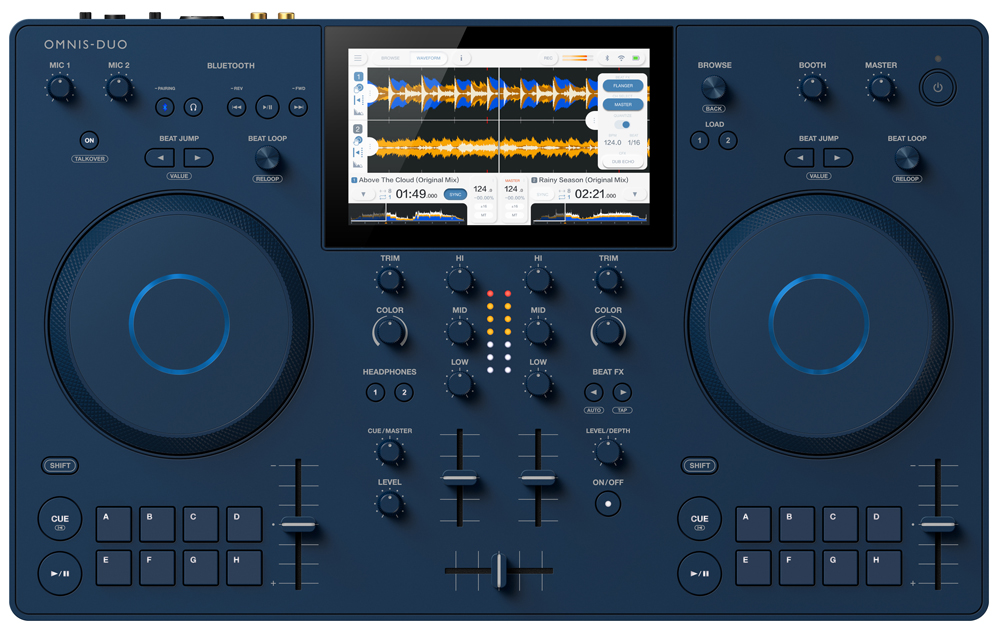Expand the deck 1 dropdown arrow on screen

click(363, 194)
